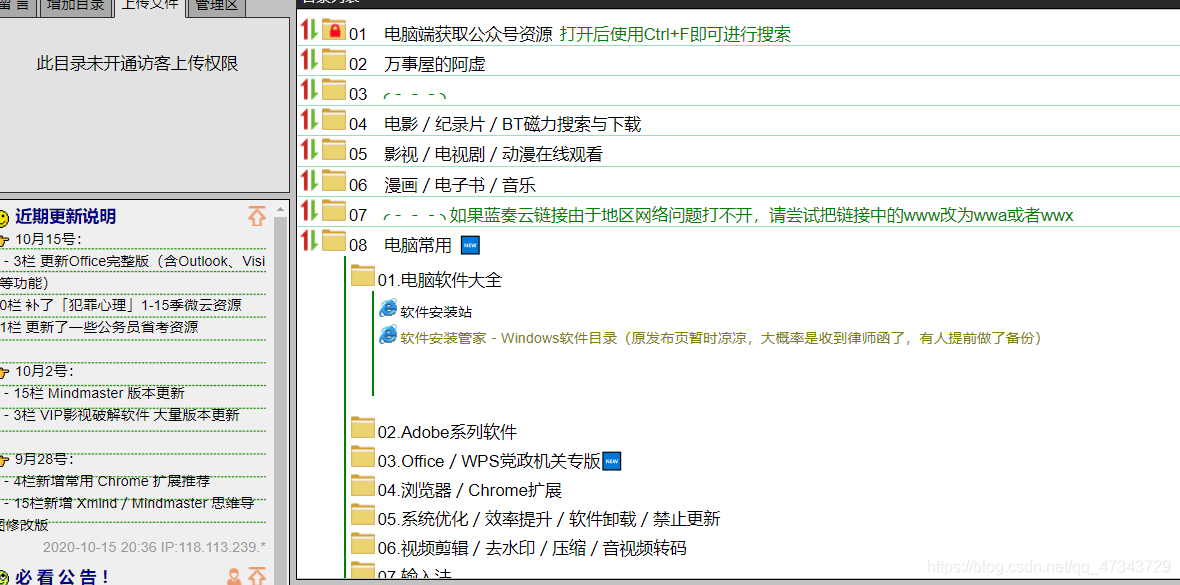The image size is (1180, 585).
Task: Click the sort arrows icon in row 08
Action: [309, 241]
